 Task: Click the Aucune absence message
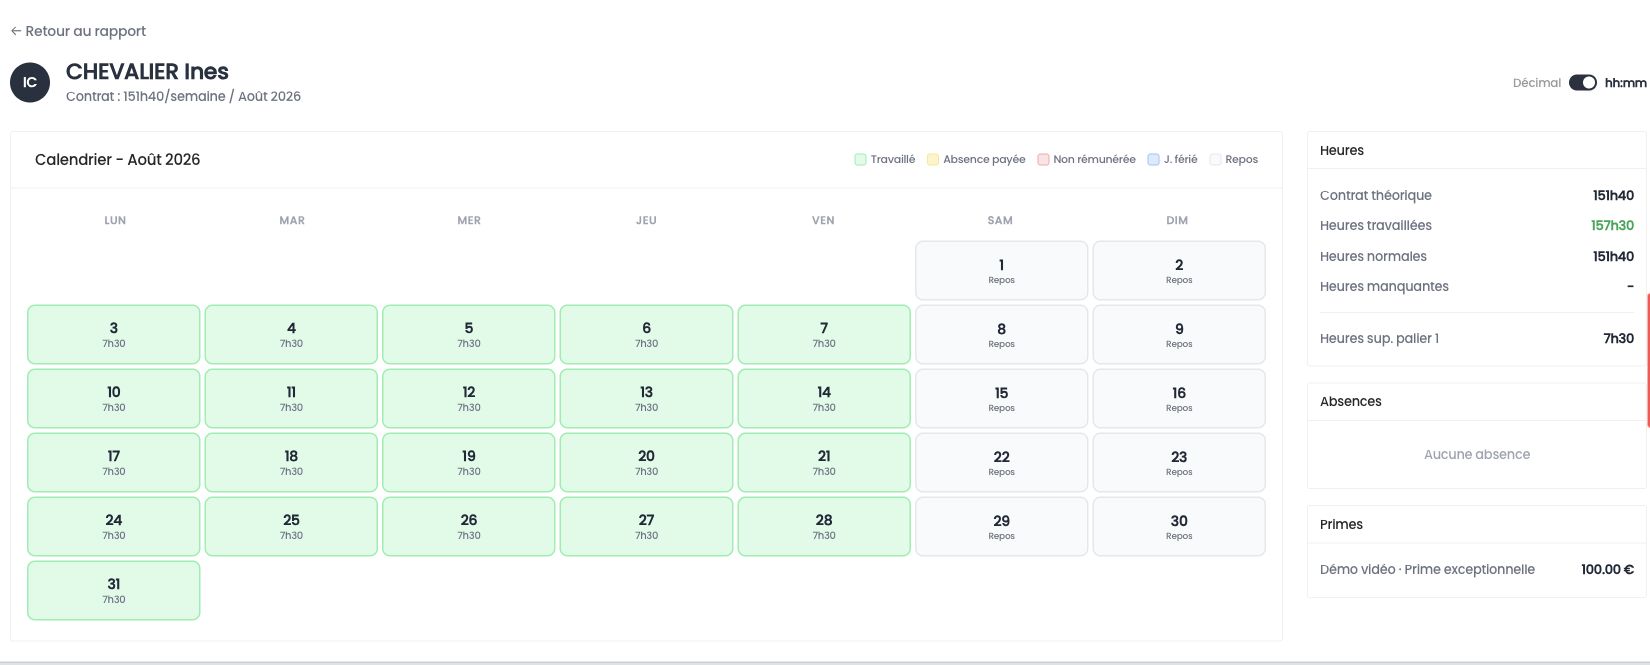tap(1477, 455)
